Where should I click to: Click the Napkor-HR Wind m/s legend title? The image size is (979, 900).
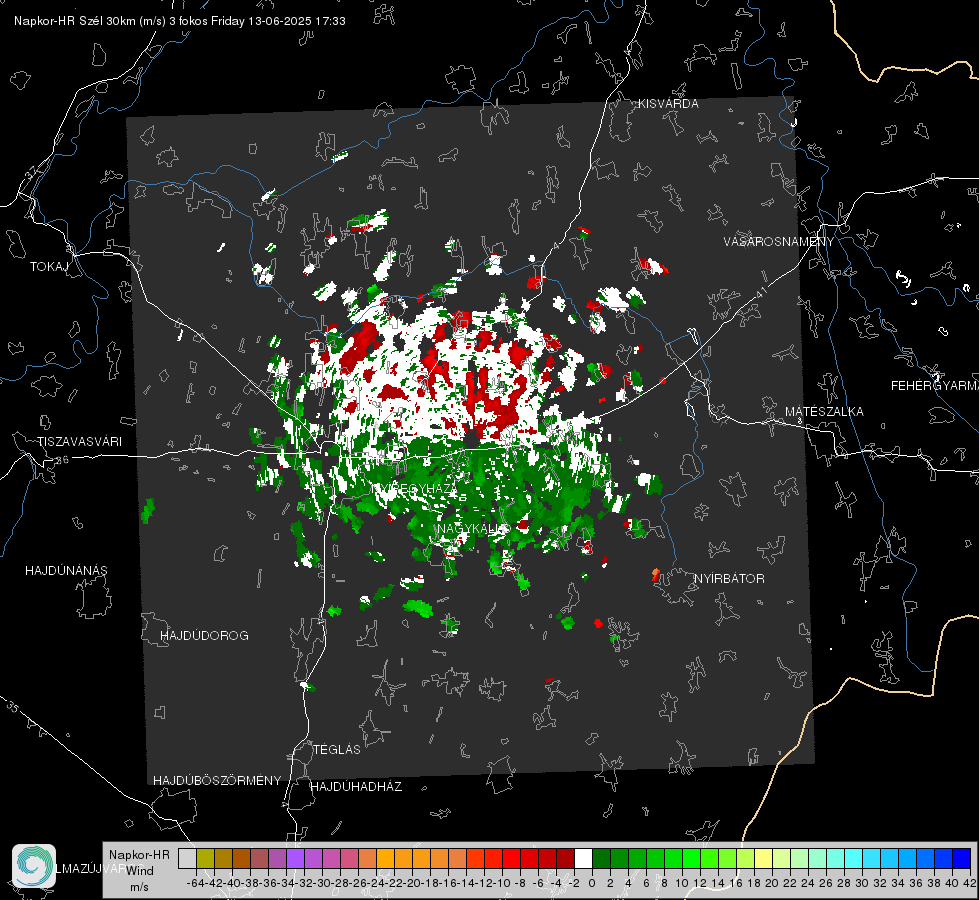pyautogui.click(x=139, y=871)
